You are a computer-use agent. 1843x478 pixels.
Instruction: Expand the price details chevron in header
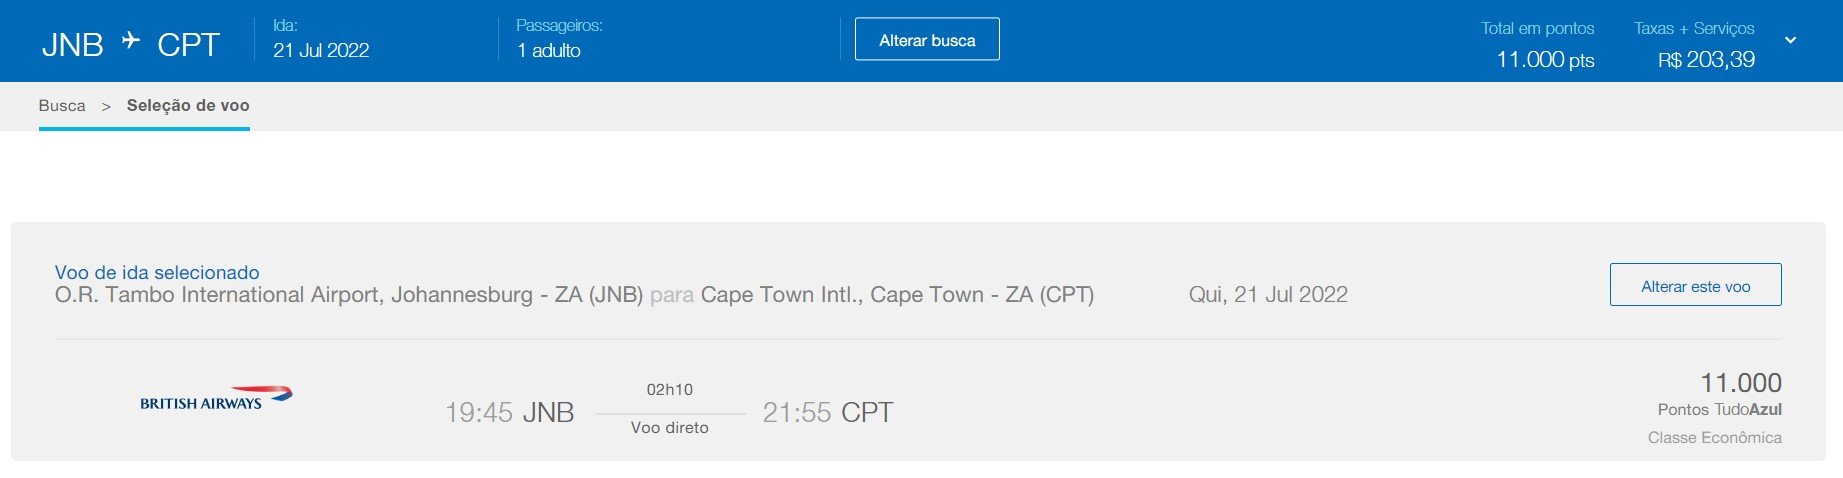pos(1791,40)
